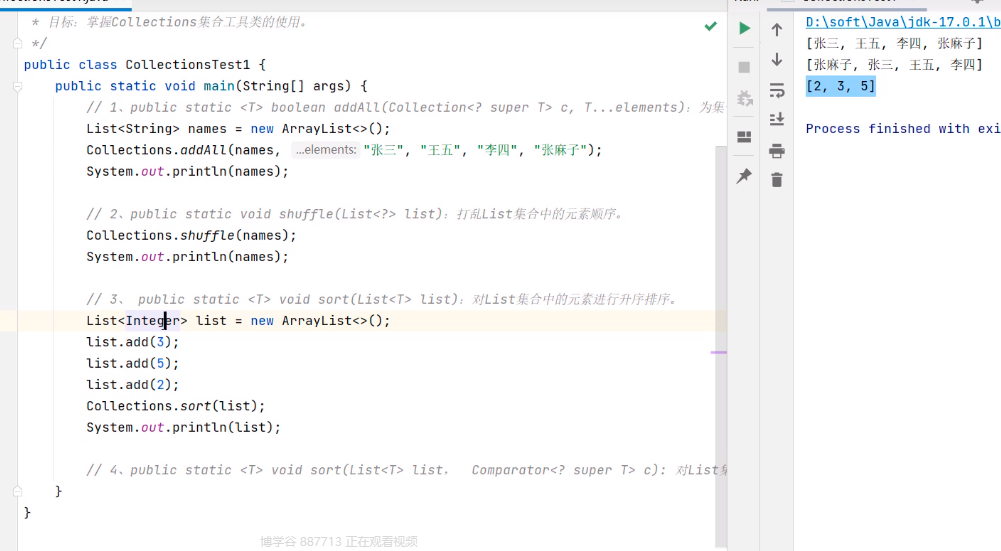
Task: Click 'Collections.addAll' method call
Action: tap(156, 150)
